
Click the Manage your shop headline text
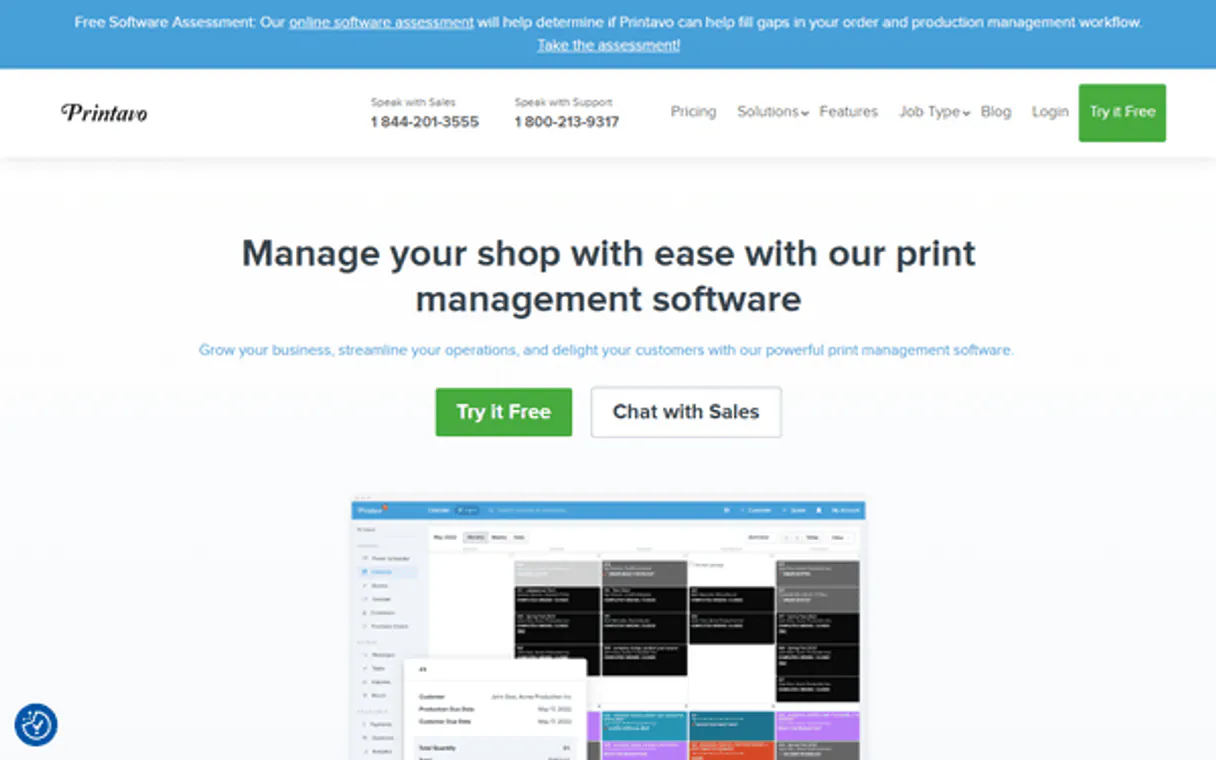click(x=608, y=276)
